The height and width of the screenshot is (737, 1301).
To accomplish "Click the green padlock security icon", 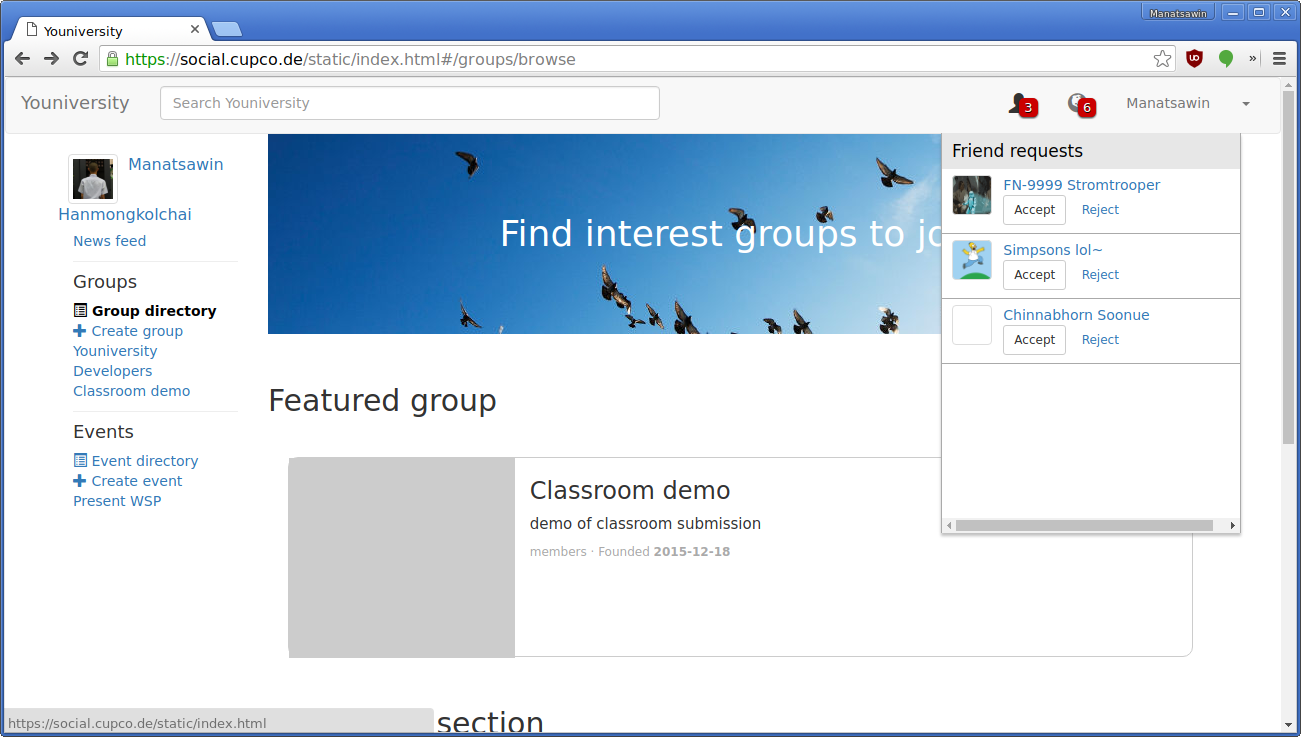I will coord(112,59).
